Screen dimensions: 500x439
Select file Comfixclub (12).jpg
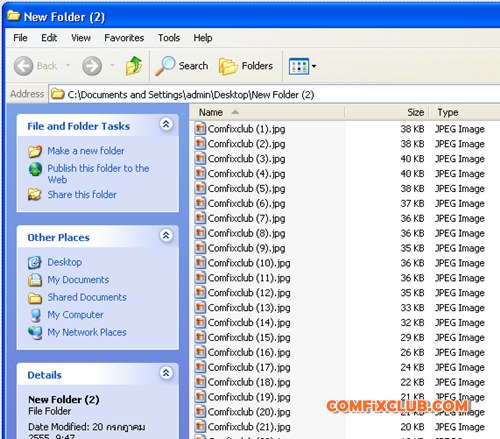249,292
